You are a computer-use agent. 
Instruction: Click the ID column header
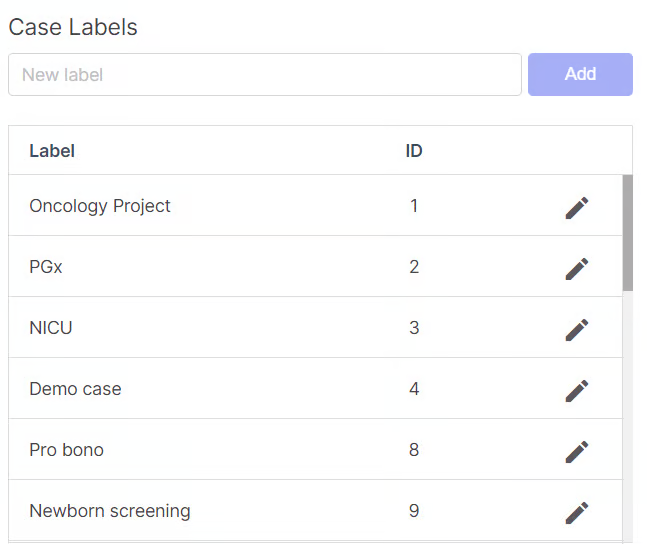(x=414, y=151)
